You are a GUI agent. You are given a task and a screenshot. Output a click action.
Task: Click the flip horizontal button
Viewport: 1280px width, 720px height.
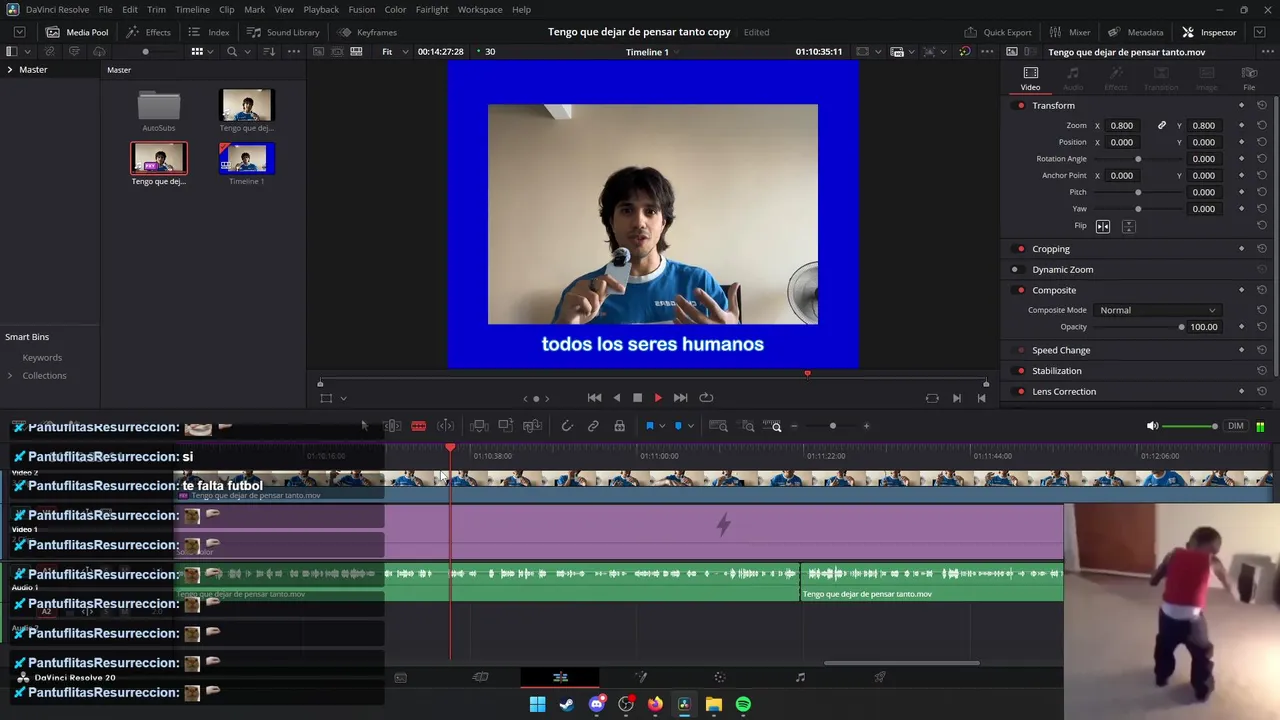coord(1103,226)
